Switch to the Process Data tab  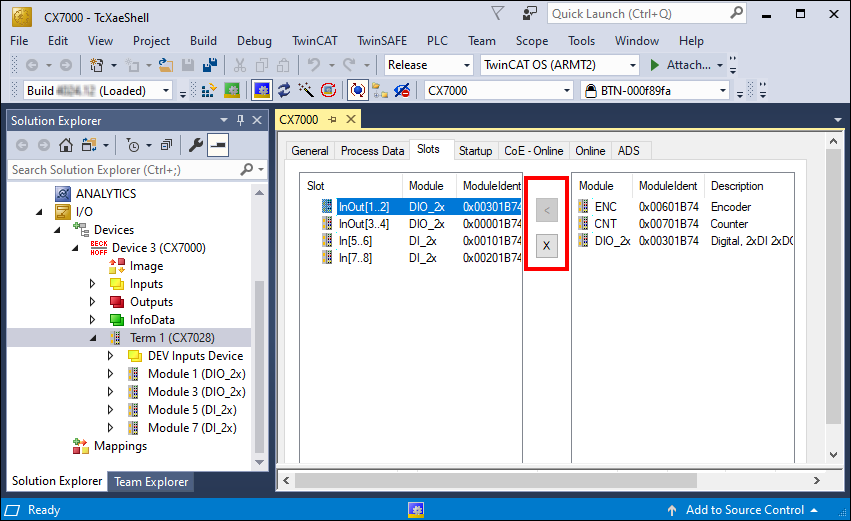point(372,151)
